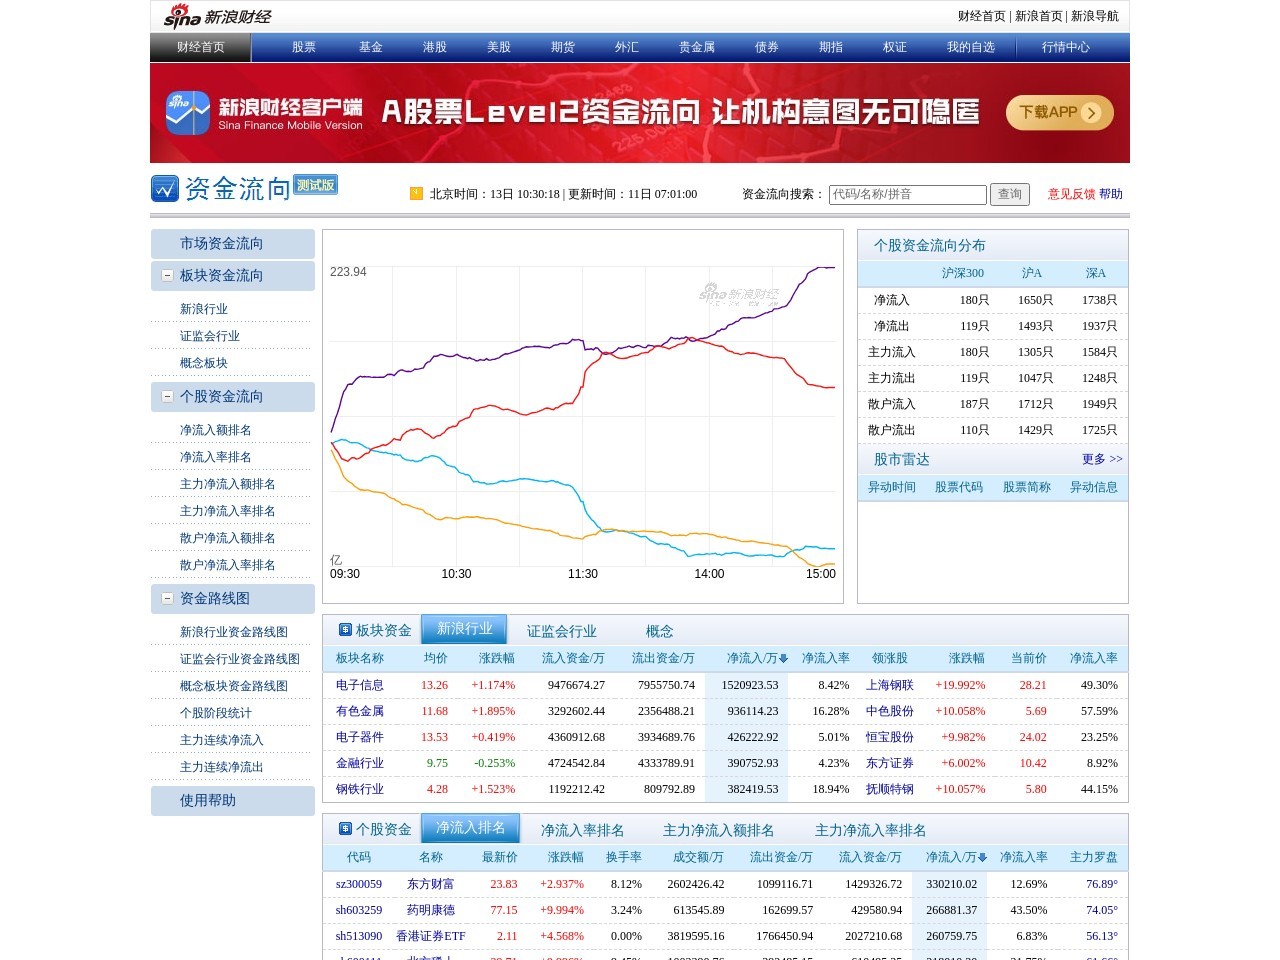The width and height of the screenshot is (1280, 960).
Task: Open the 更多 >> link in 股市雷达
Action: [1102, 459]
